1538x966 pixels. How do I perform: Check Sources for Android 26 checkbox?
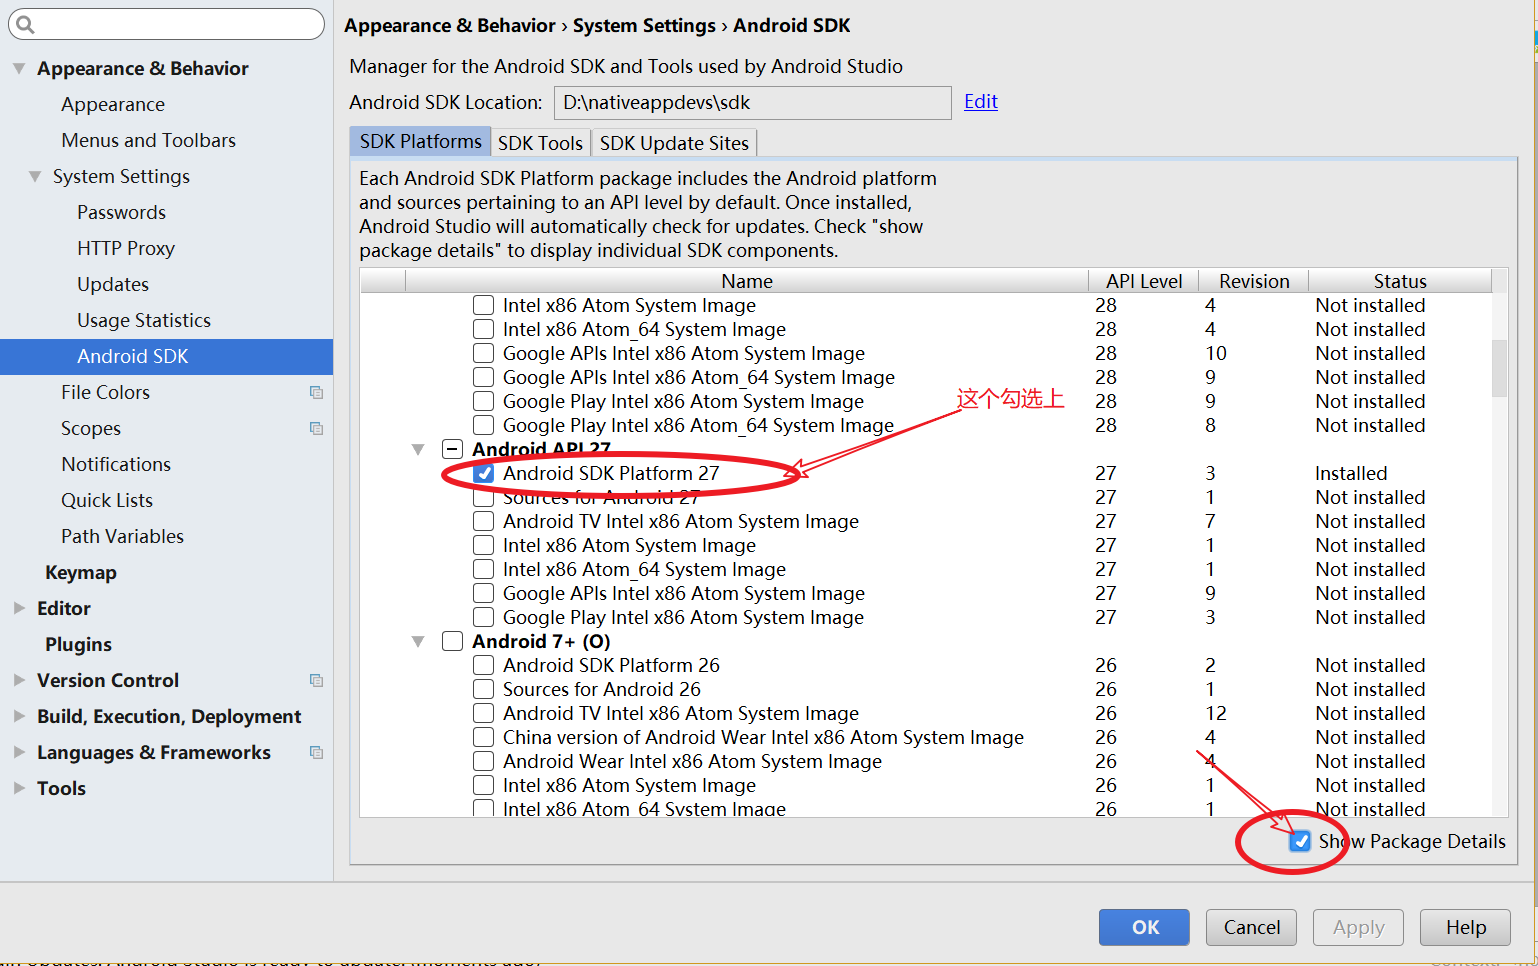click(x=484, y=689)
